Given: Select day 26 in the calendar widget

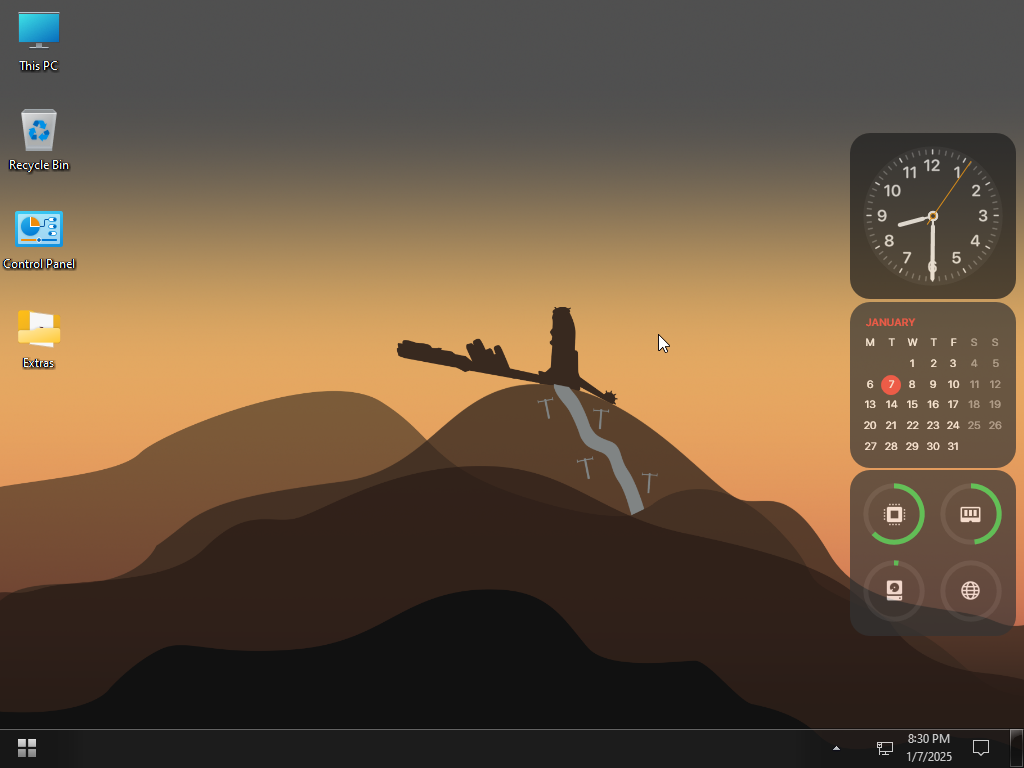Looking at the screenshot, I should point(995,426).
